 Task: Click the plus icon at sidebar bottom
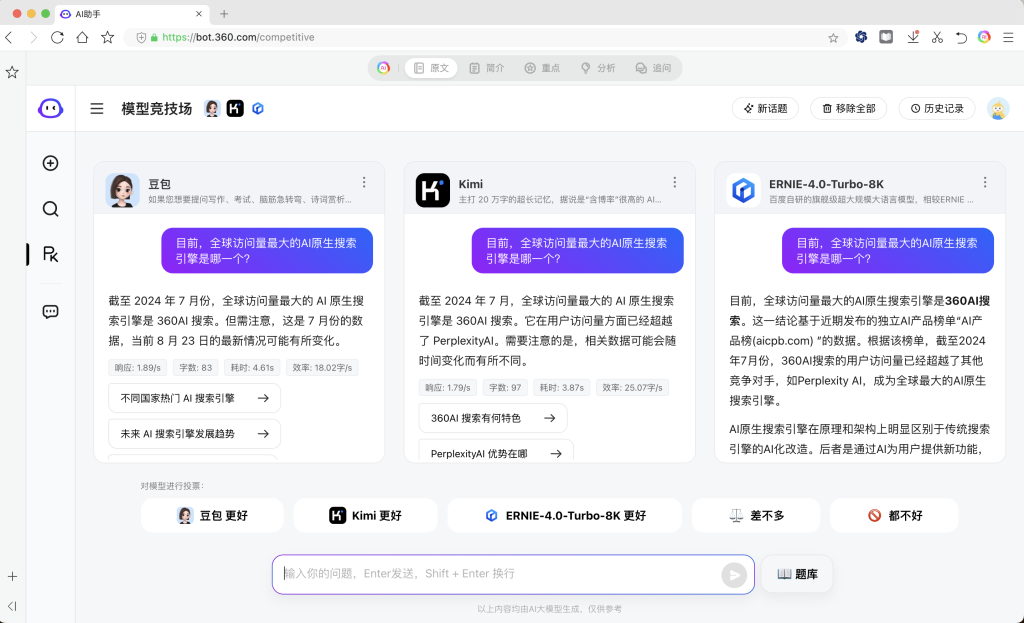point(12,577)
